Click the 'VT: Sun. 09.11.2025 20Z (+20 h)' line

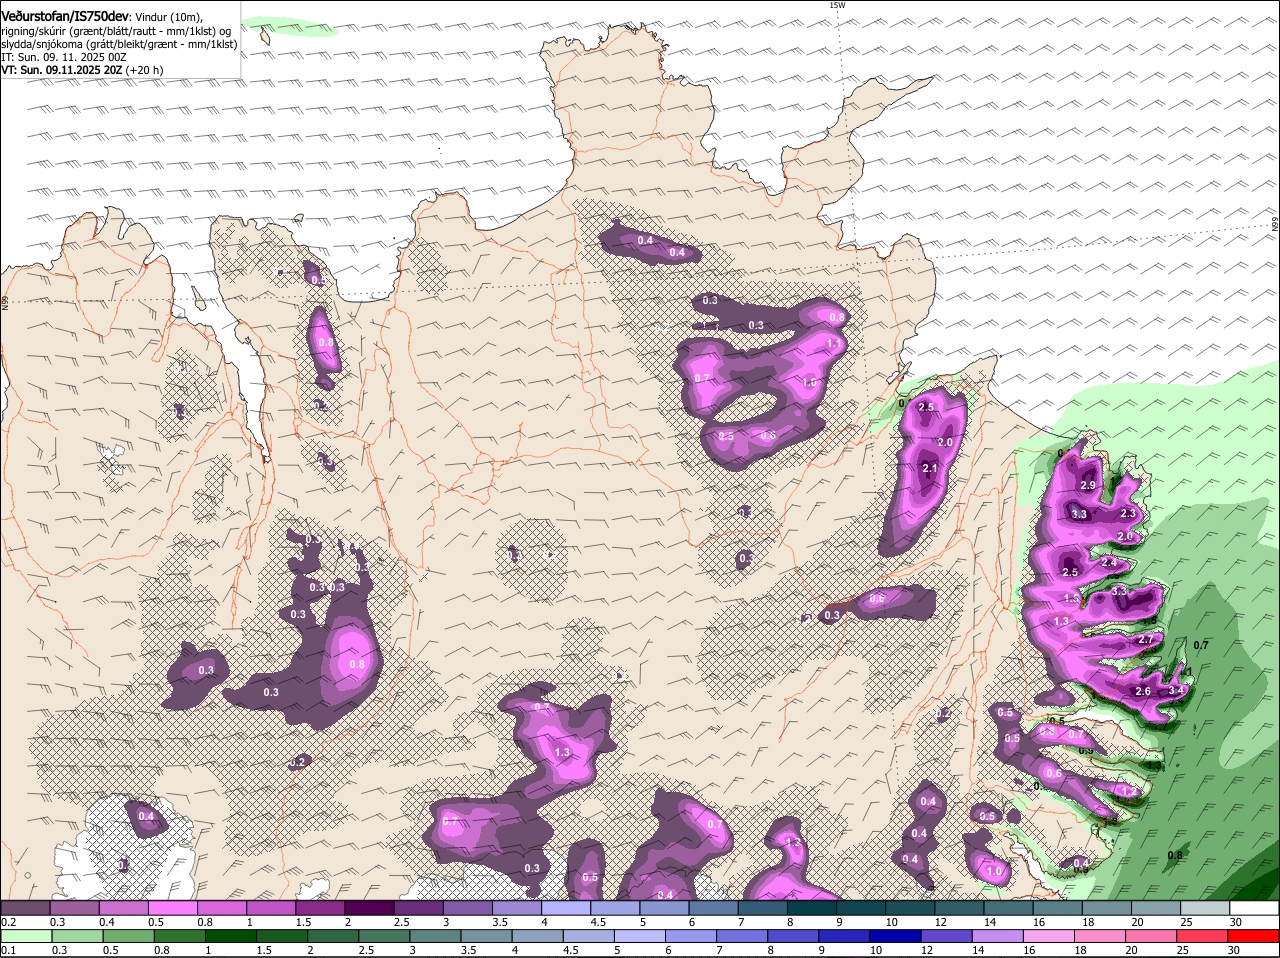(82, 70)
